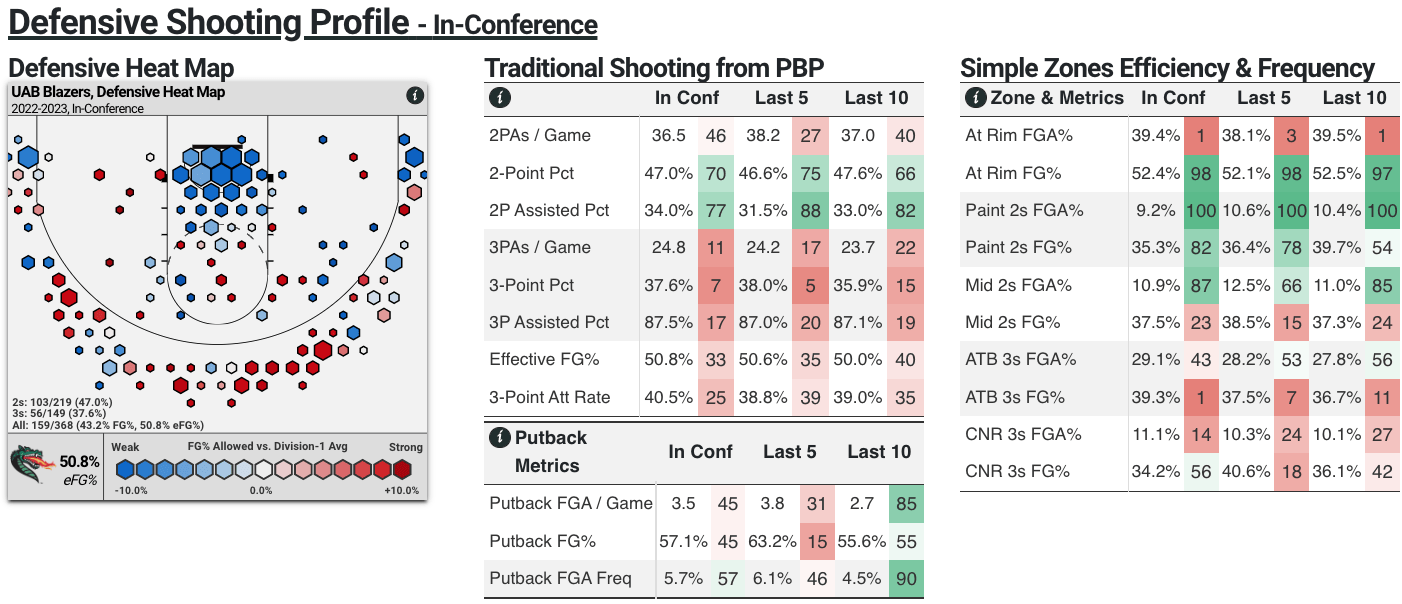The height and width of the screenshot is (604, 1402).
Task: Click the "Defensive Shooting Profile" page title
Action: [x=209, y=22]
